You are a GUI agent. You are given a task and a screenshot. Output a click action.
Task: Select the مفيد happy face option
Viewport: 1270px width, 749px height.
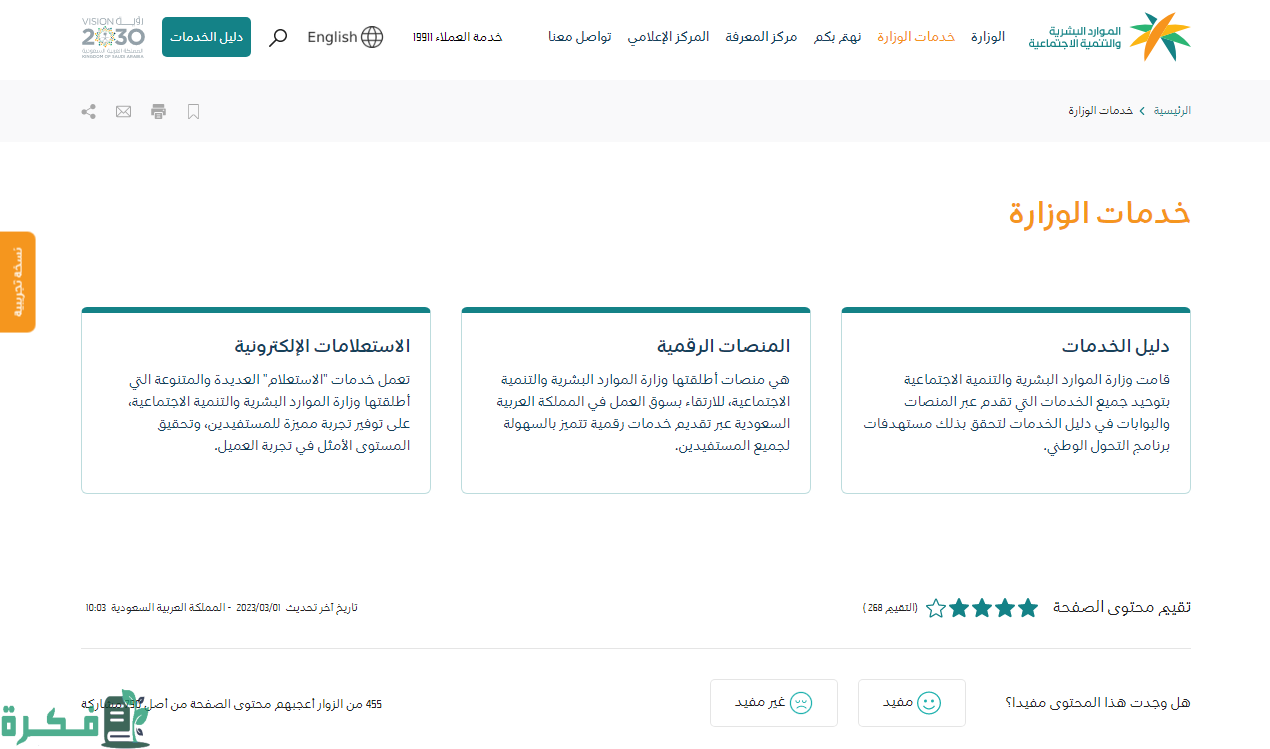click(911, 703)
